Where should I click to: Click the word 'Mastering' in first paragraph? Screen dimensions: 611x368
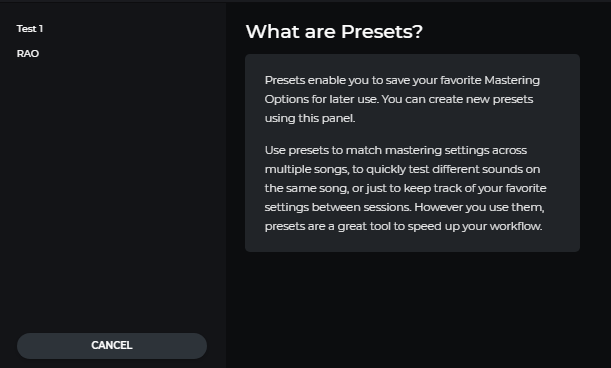click(512, 80)
